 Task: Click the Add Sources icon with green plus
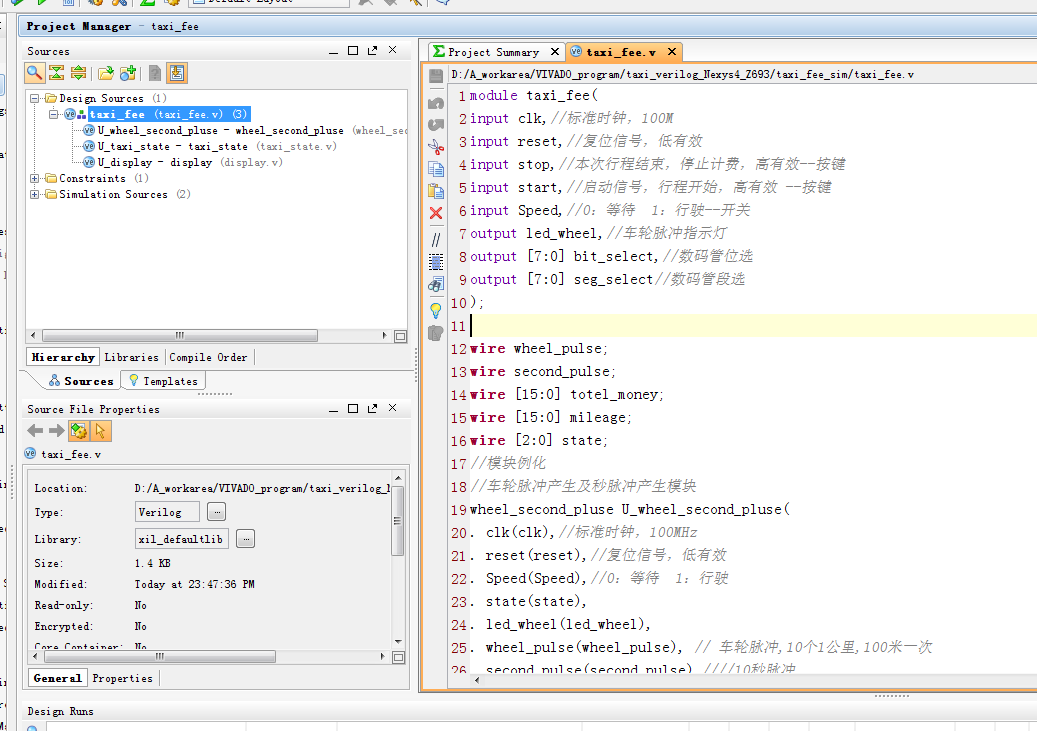point(128,73)
